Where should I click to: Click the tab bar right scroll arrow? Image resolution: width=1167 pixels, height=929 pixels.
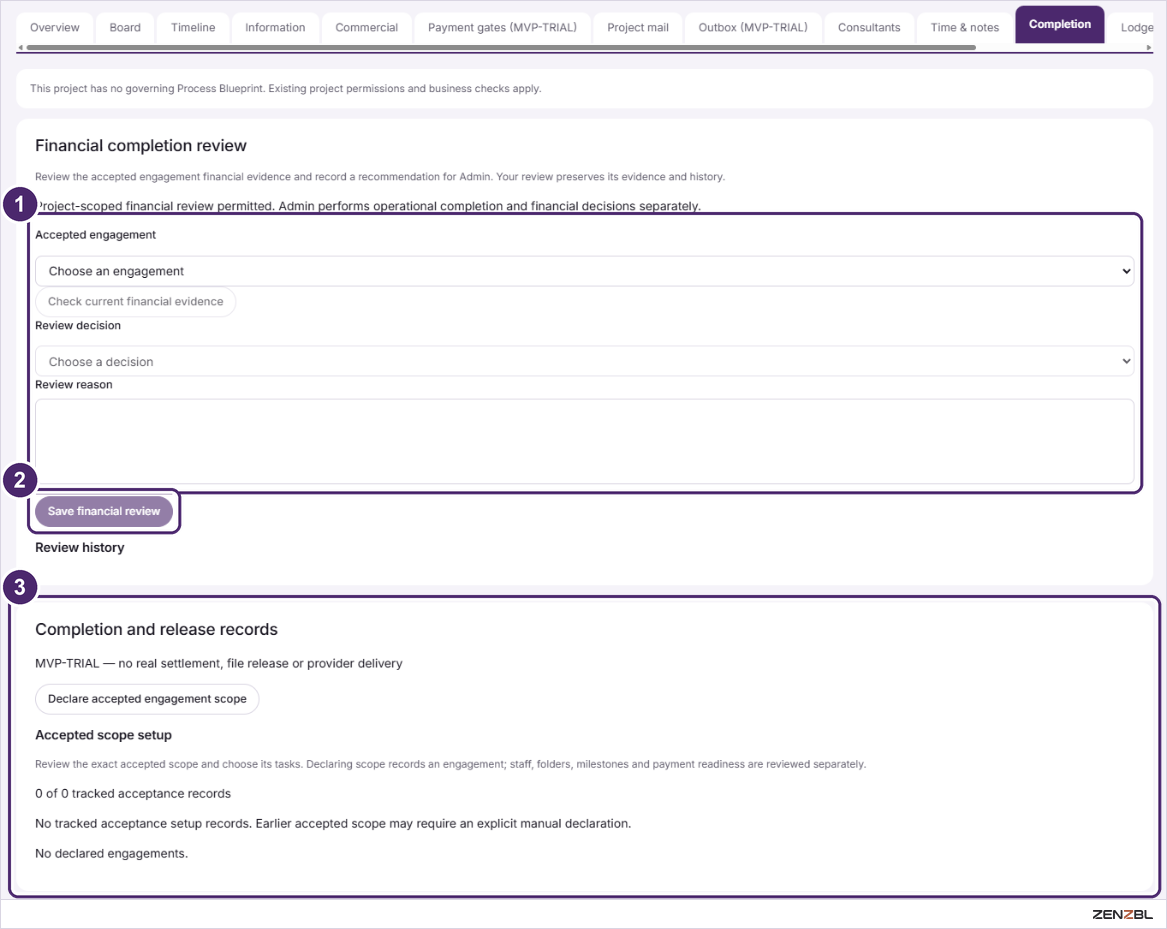point(1148,48)
